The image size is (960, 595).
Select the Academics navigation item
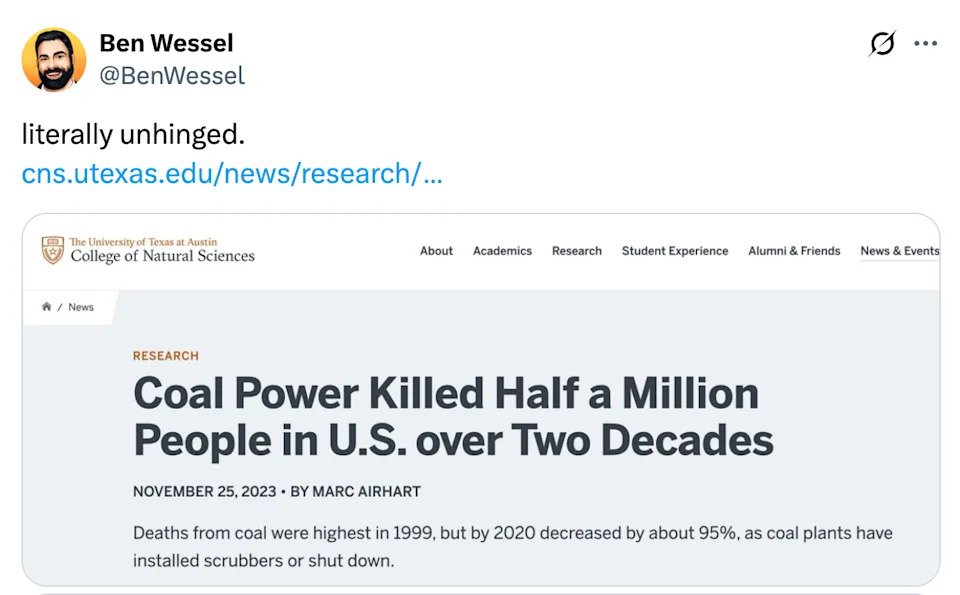pyautogui.click(x=502, y=251)
